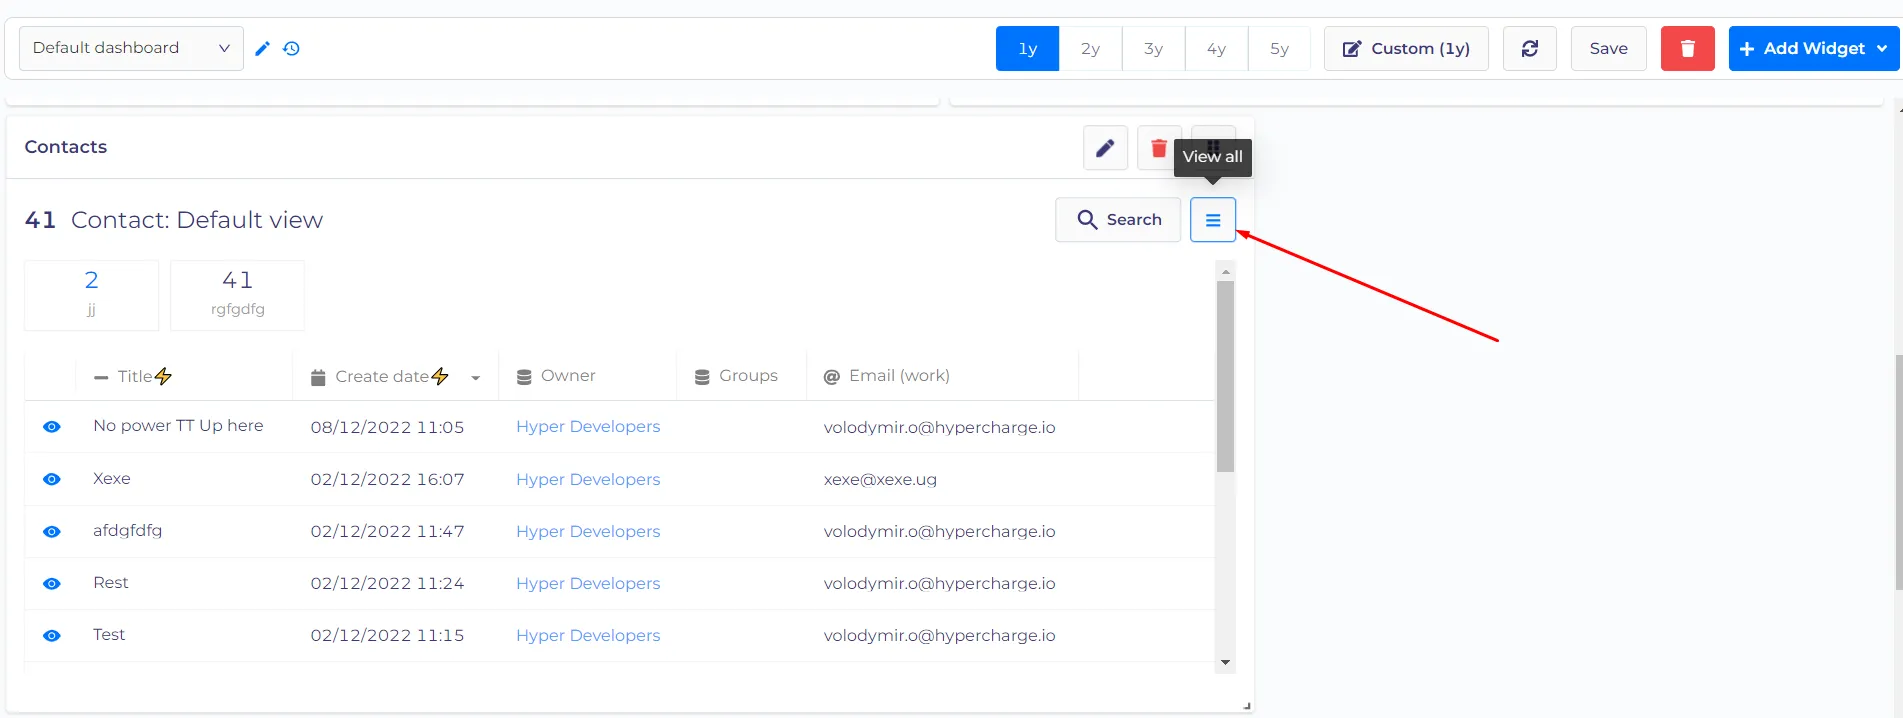
Task: Open dashboard history clock icon
Action: 291,48
